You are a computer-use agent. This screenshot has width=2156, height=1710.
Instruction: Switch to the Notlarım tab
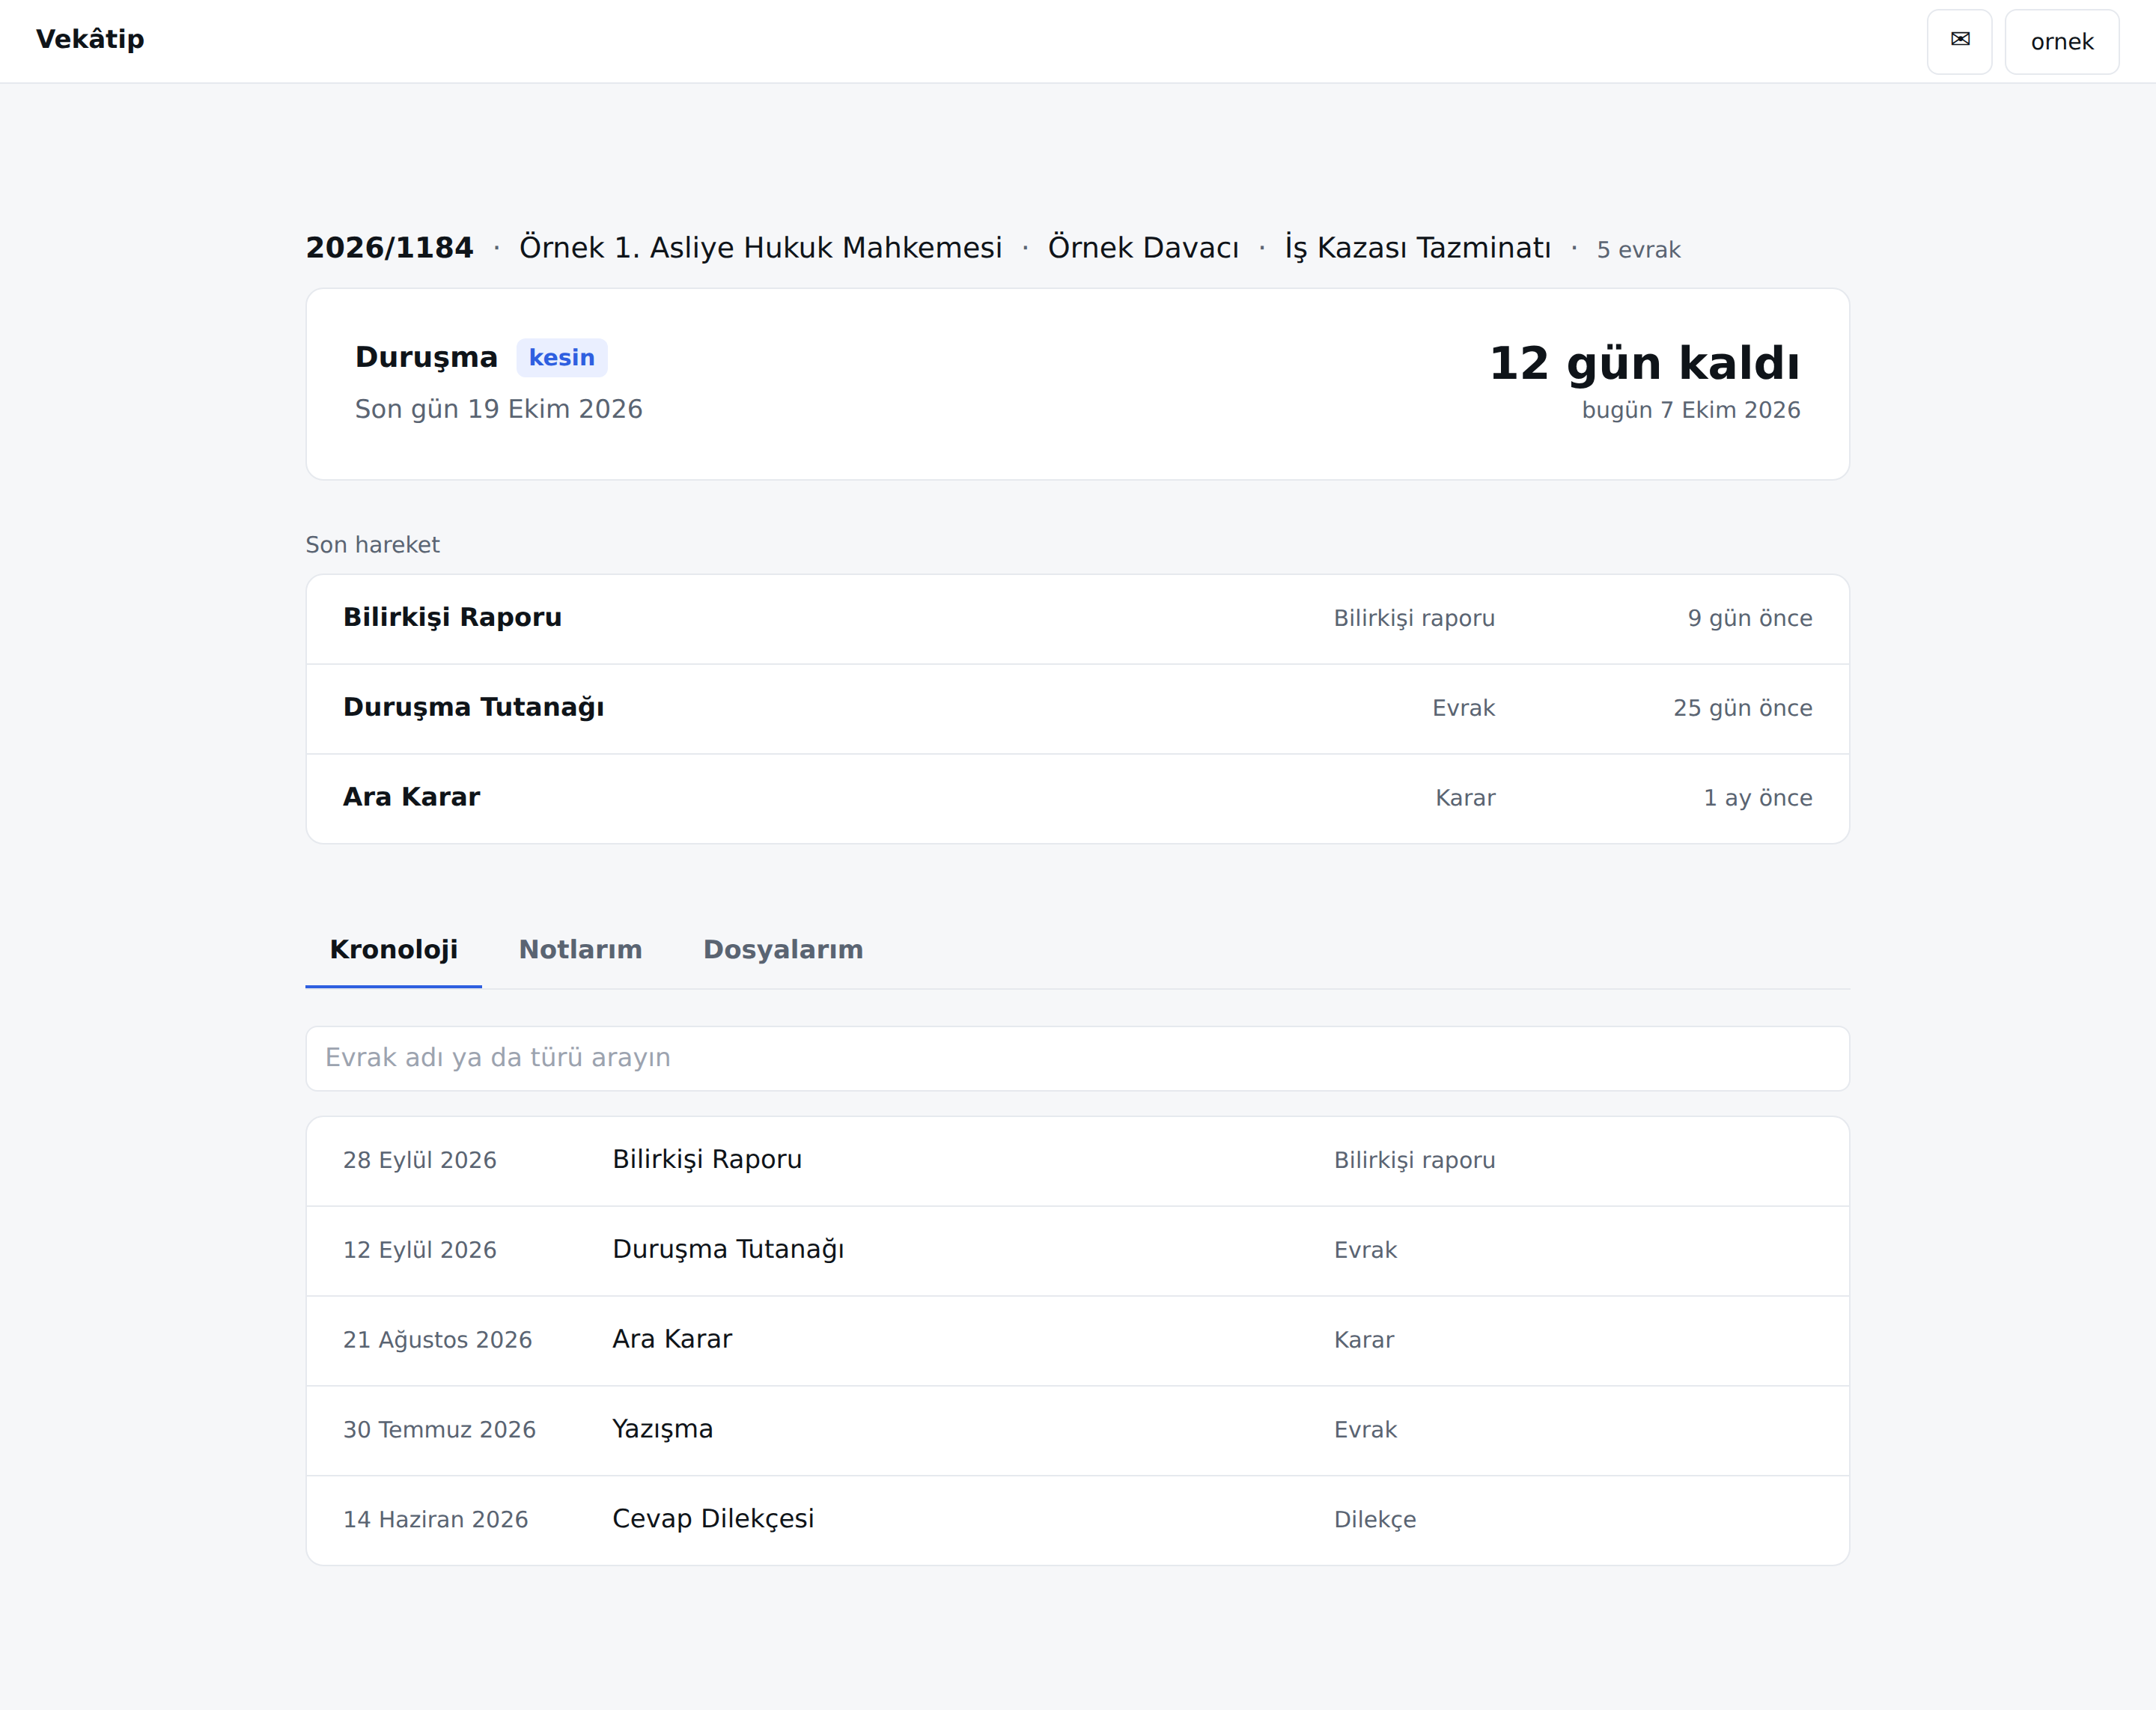tap(580, 949)
